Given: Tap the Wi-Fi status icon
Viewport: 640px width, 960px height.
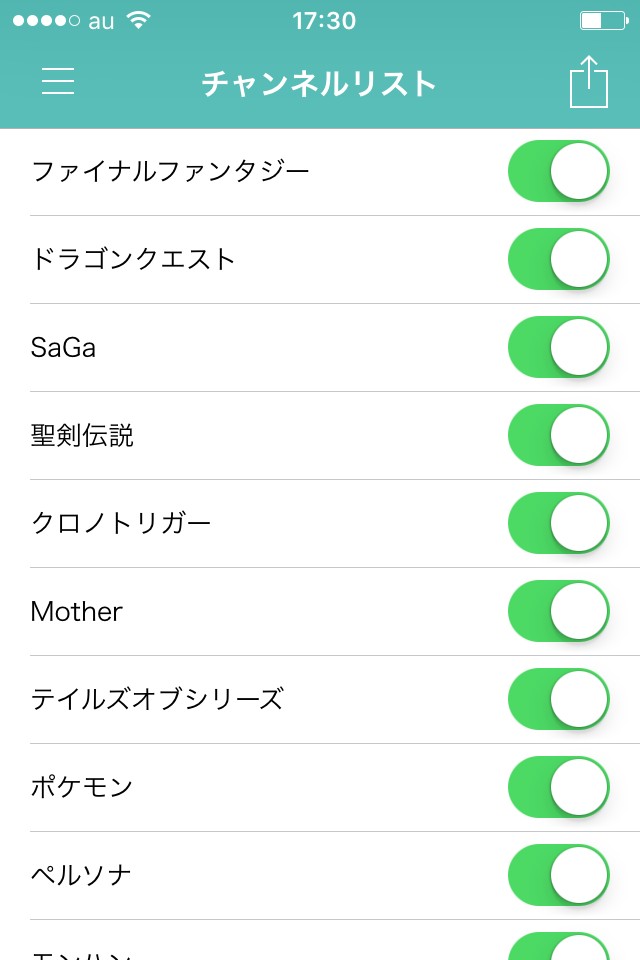Looking at the screenshot, I should [x=140, y=21].
